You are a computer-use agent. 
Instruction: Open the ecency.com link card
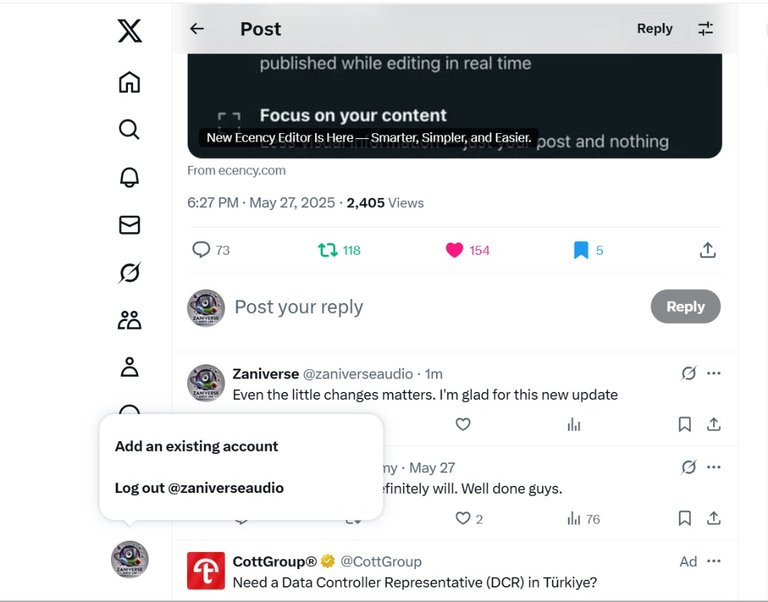(455, 106)
